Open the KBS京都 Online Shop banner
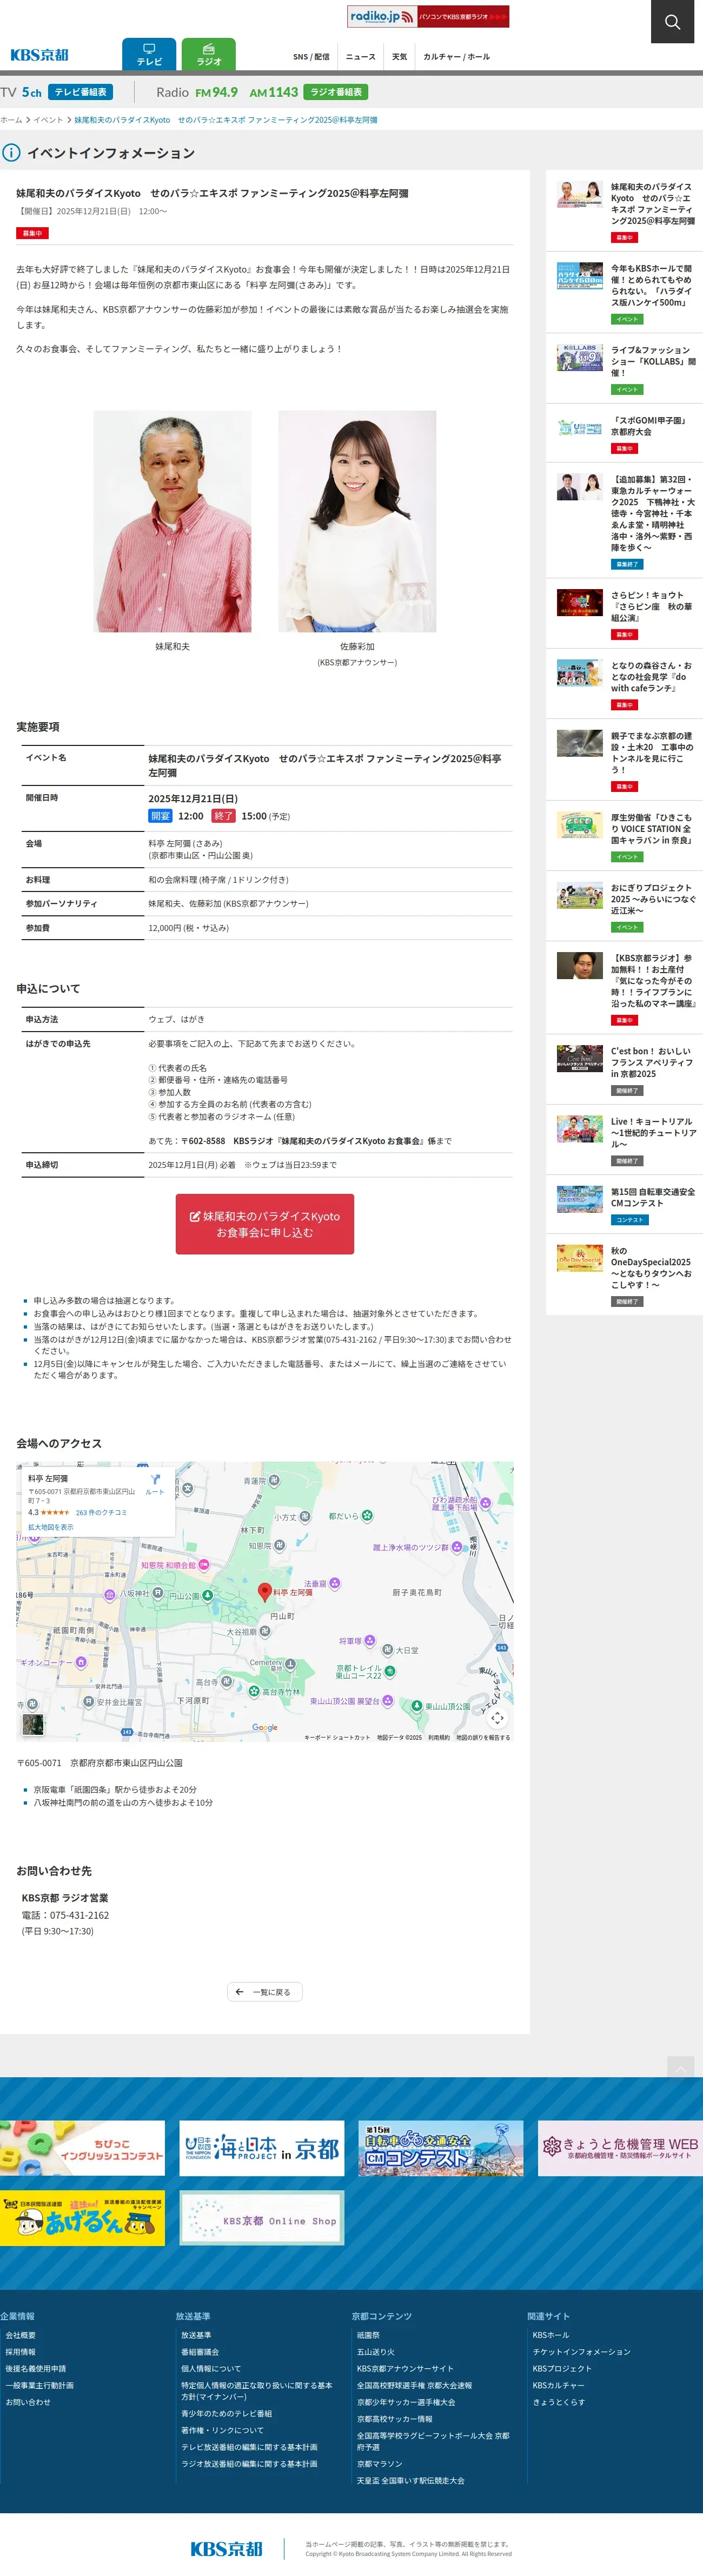Image resolution: width=703 pixels, height=2576 pixels. [x=262, y=2218]
